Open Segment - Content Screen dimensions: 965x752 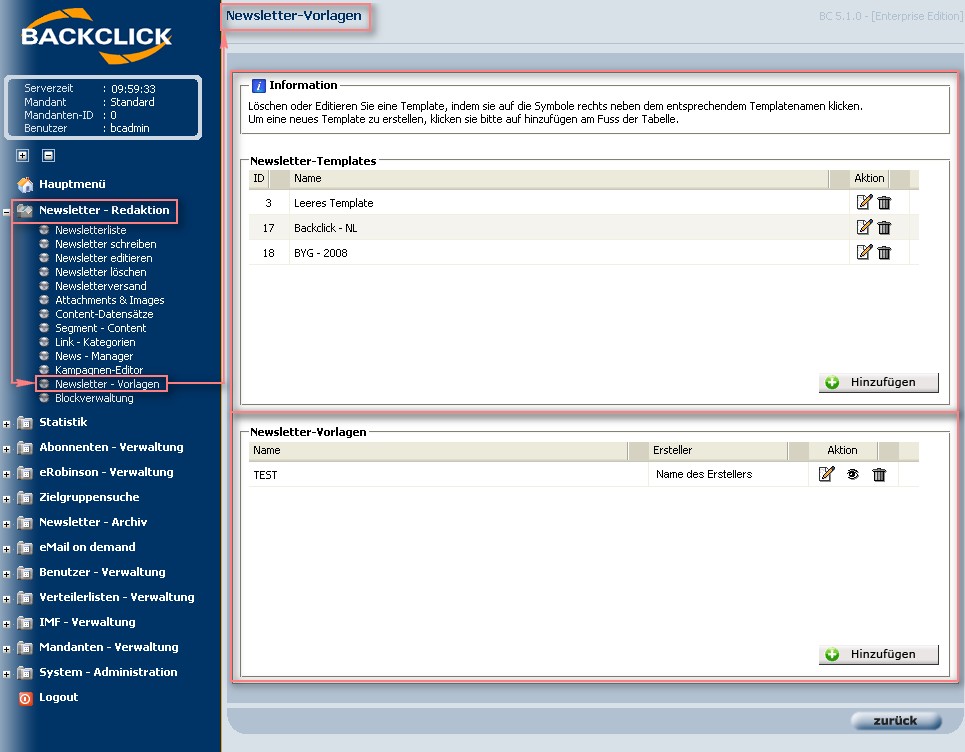pos(100,328)
